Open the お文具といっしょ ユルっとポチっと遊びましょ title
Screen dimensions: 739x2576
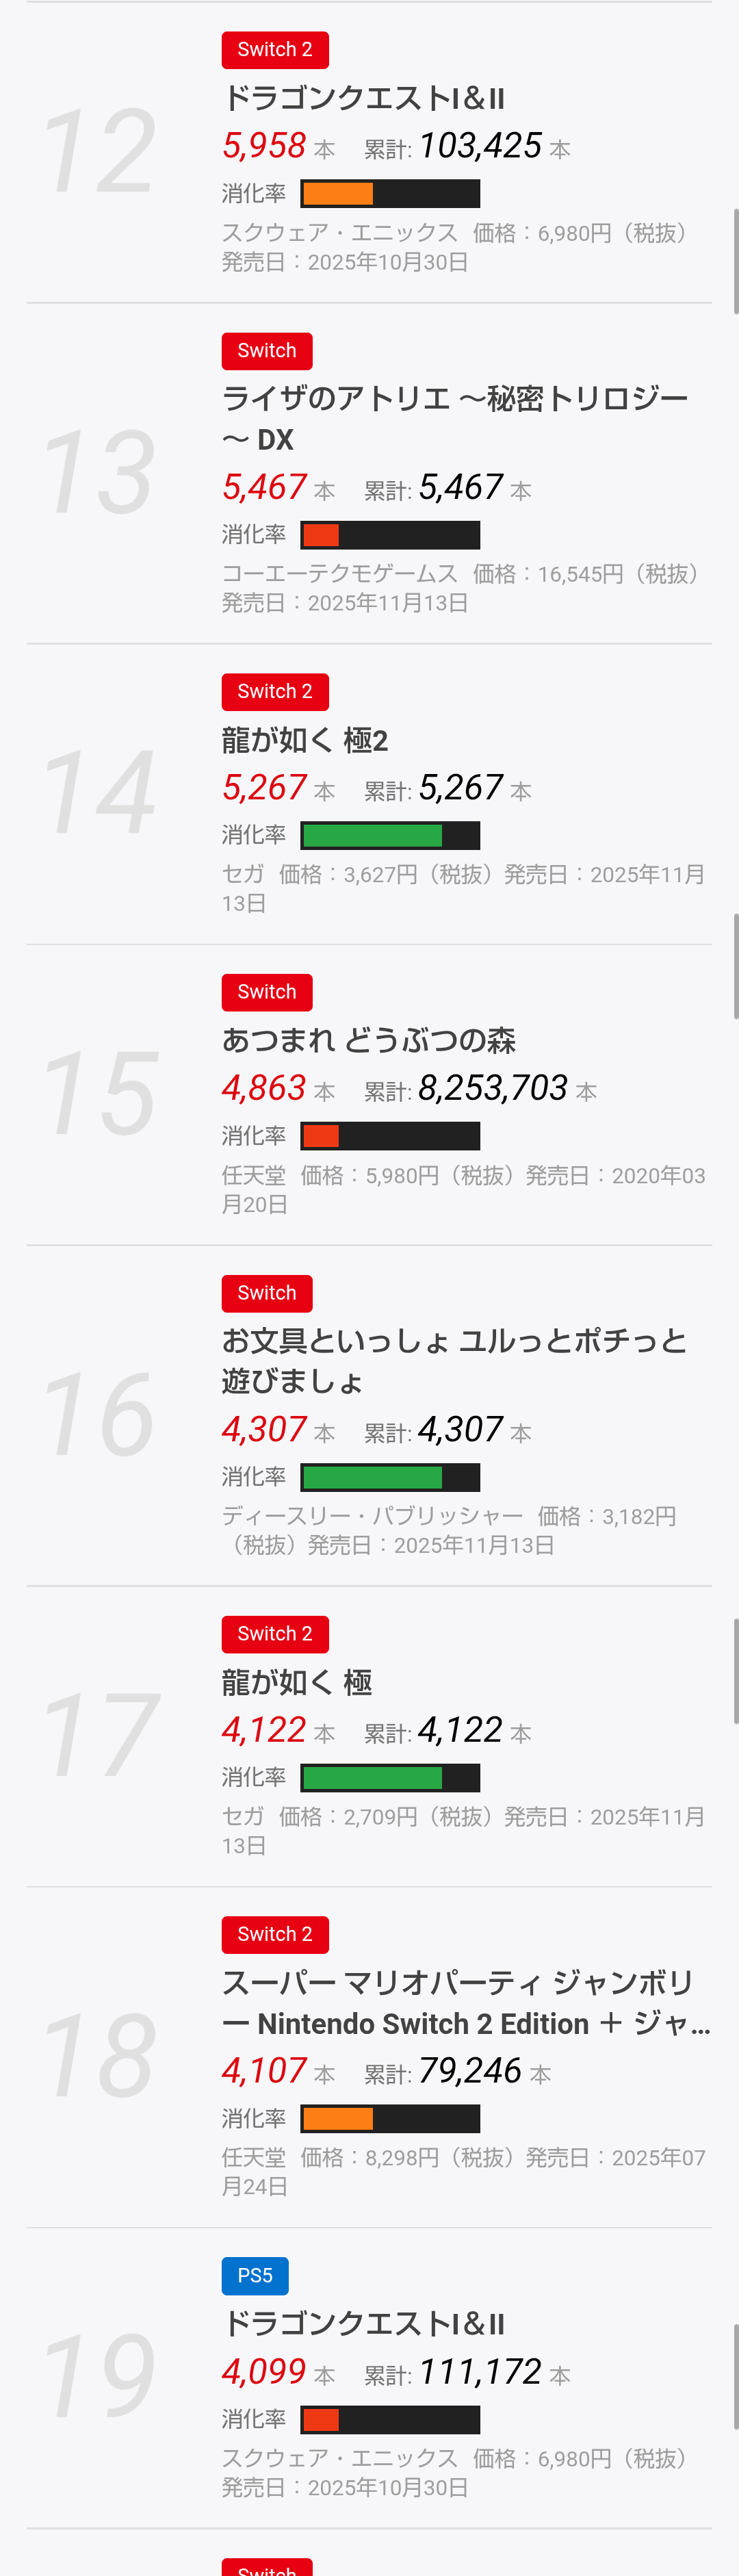click(454, 1360)
